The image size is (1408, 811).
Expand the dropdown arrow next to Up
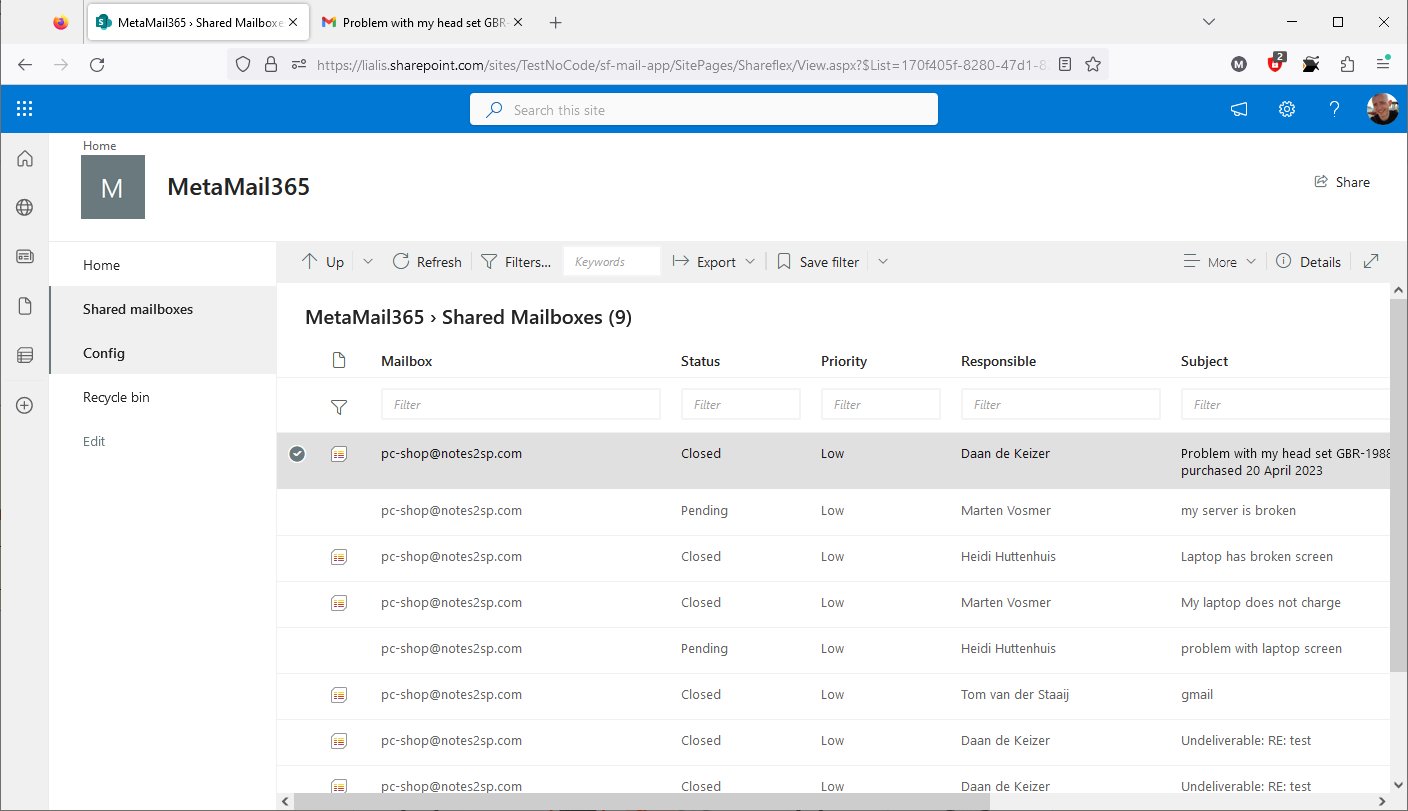[x=367, y=262]
